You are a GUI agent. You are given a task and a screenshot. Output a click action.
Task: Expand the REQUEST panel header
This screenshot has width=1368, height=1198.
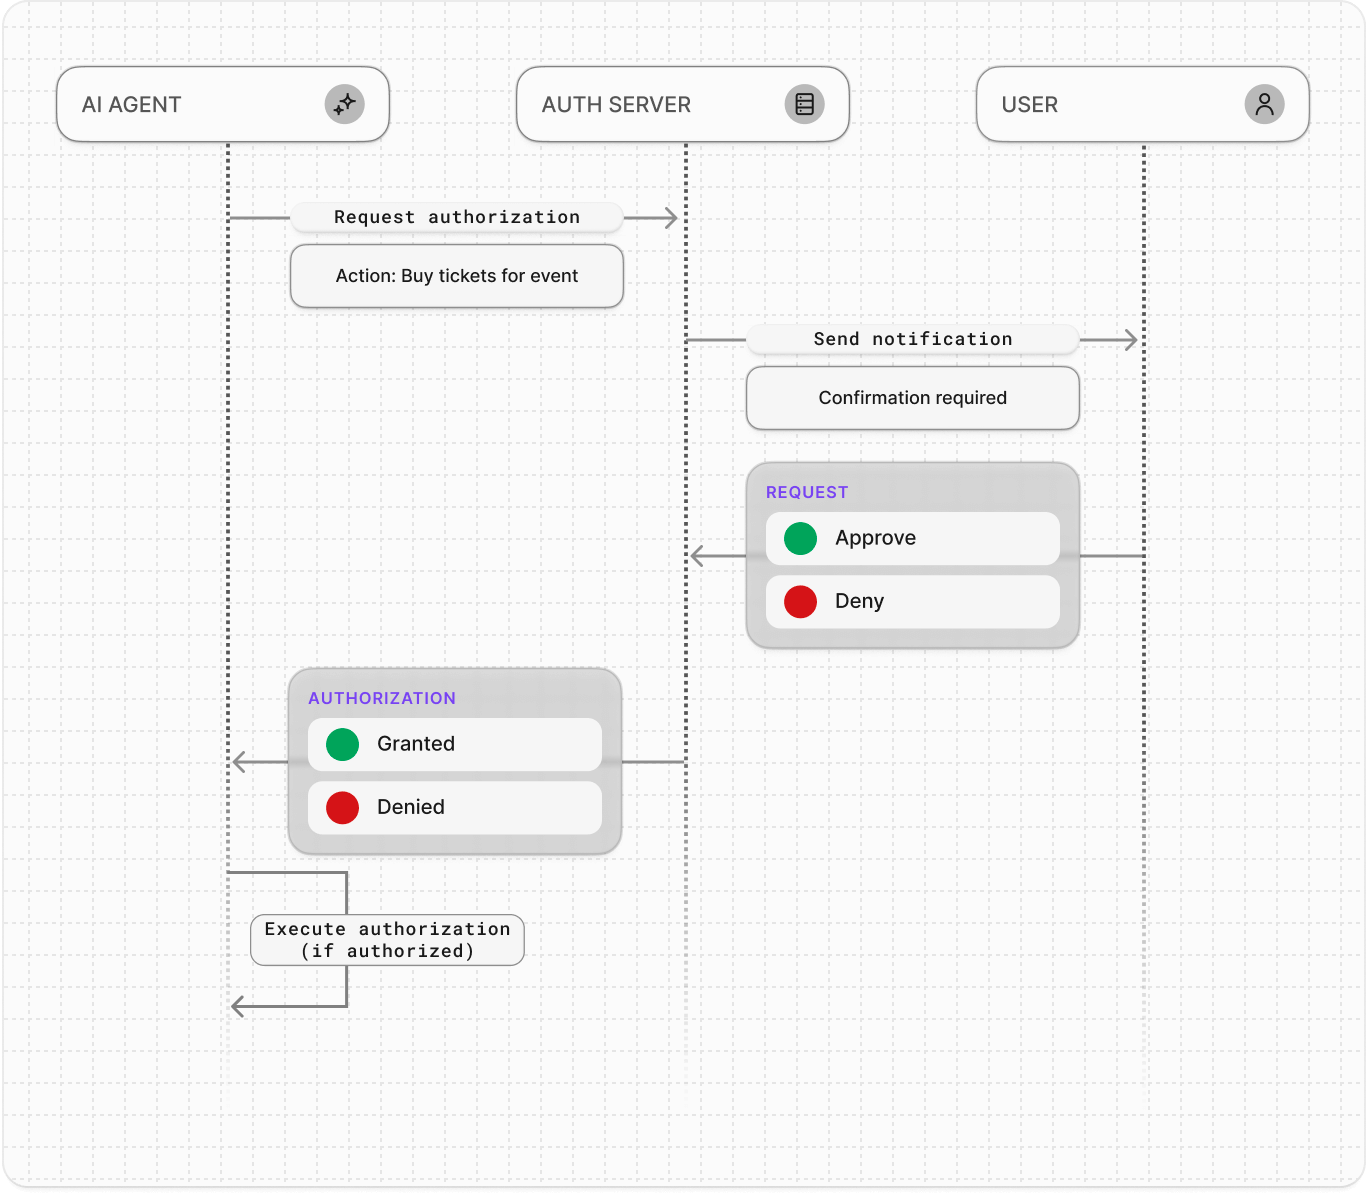806,492
